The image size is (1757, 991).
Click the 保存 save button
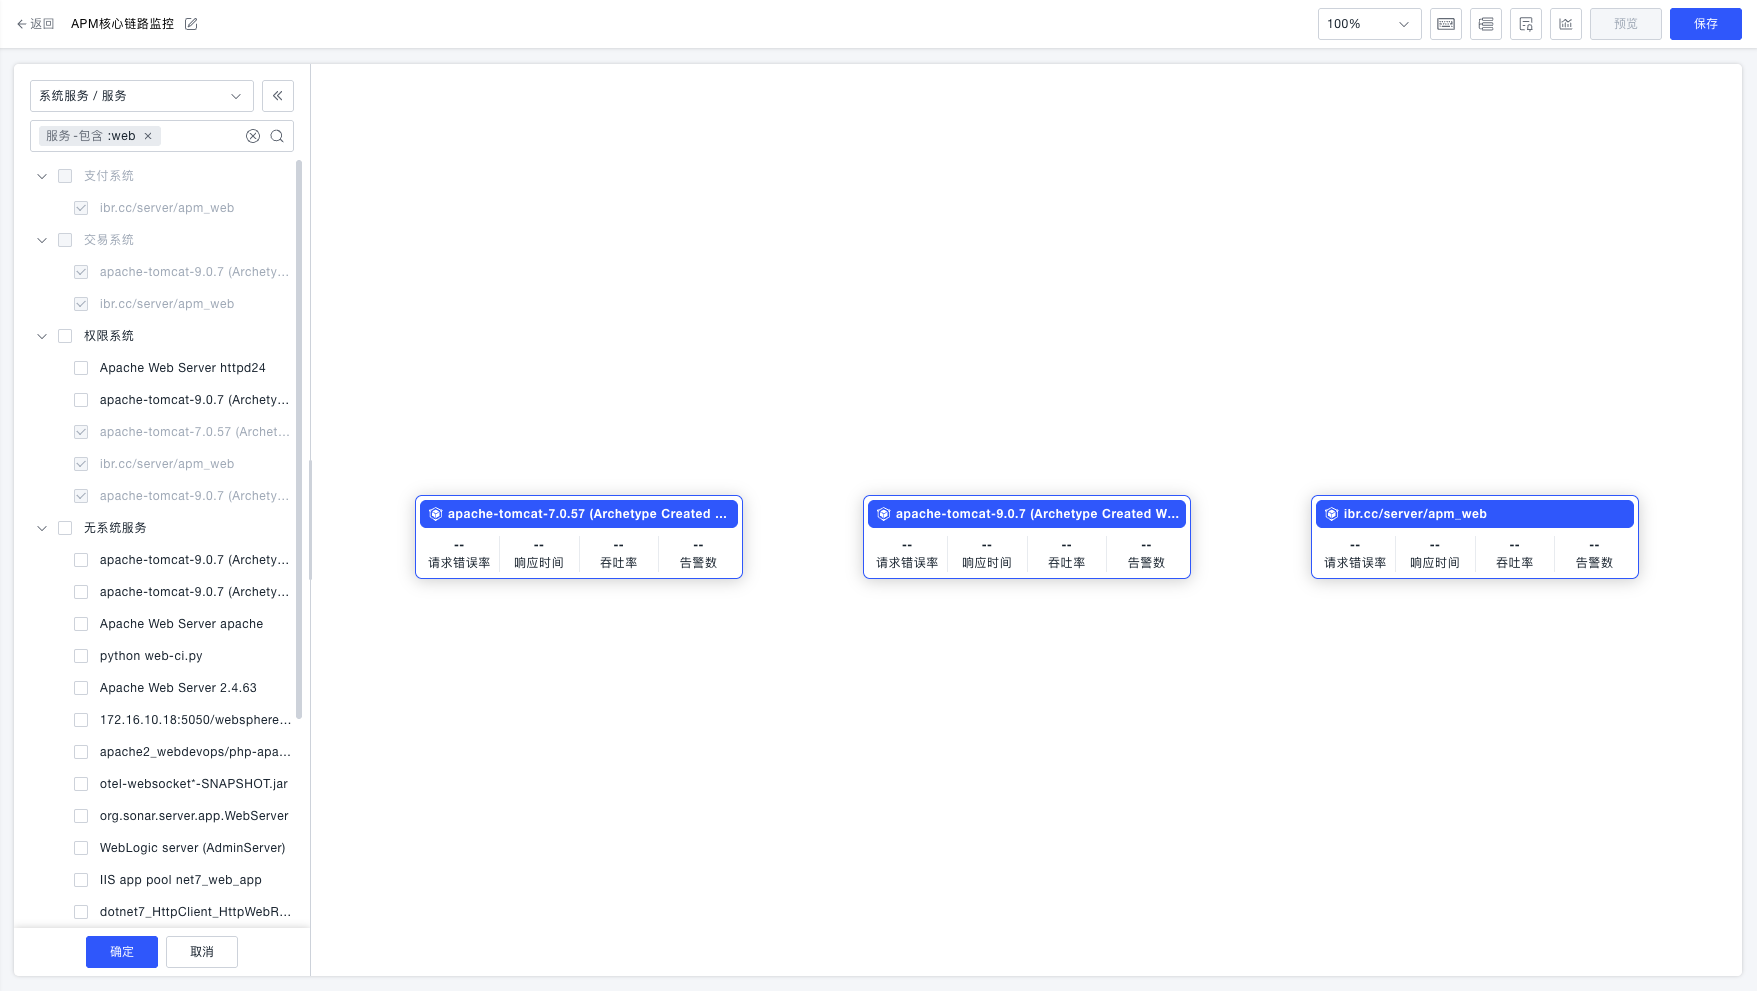click(1705, 24)
